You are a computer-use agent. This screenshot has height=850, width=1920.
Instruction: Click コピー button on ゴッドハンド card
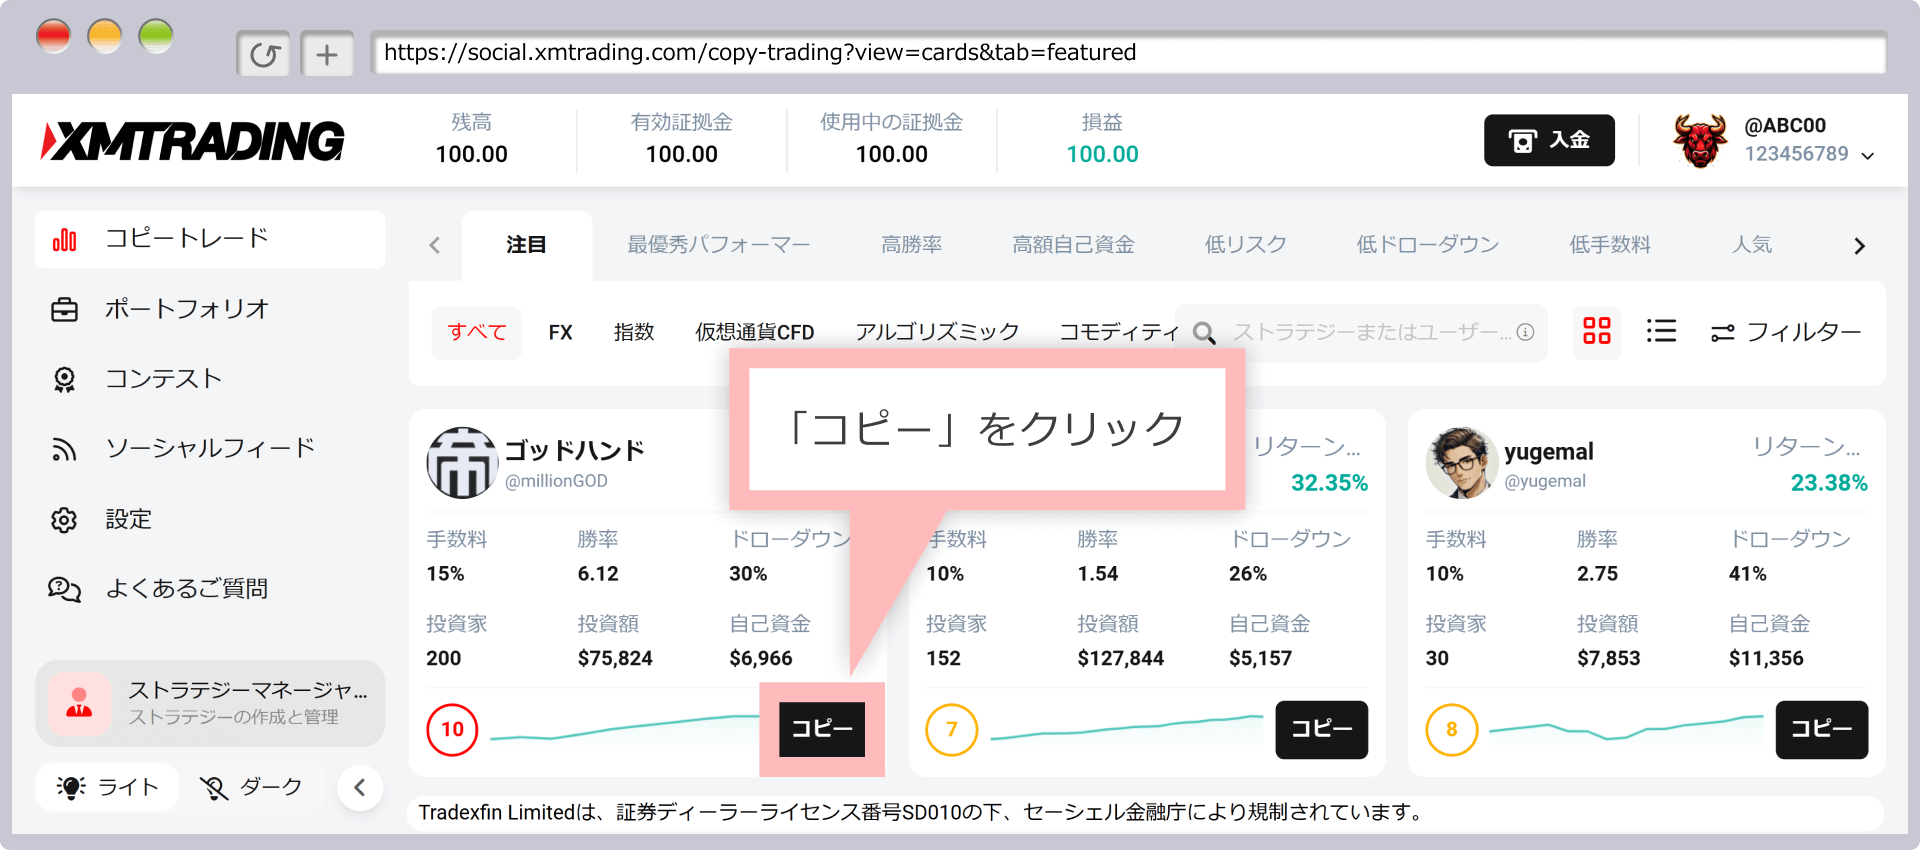[x=822, y=729]
